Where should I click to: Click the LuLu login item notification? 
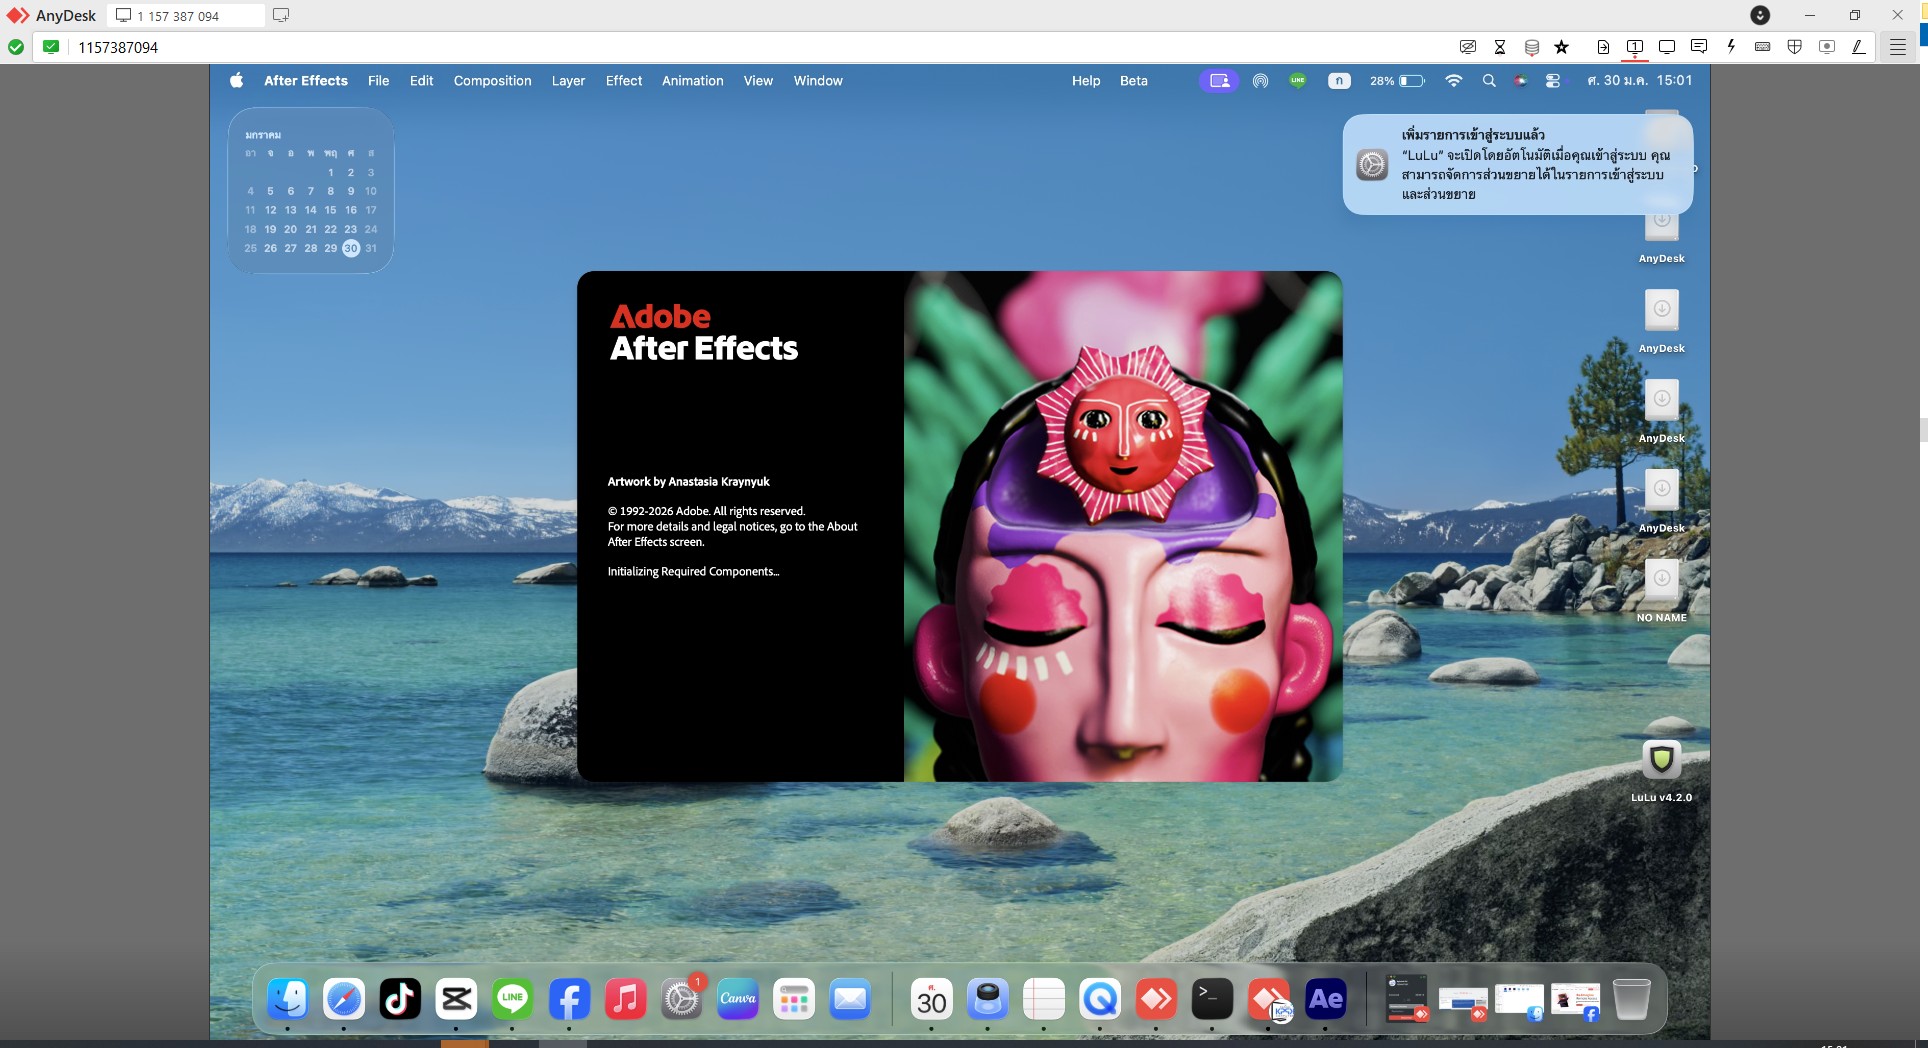pos(1518,164)
